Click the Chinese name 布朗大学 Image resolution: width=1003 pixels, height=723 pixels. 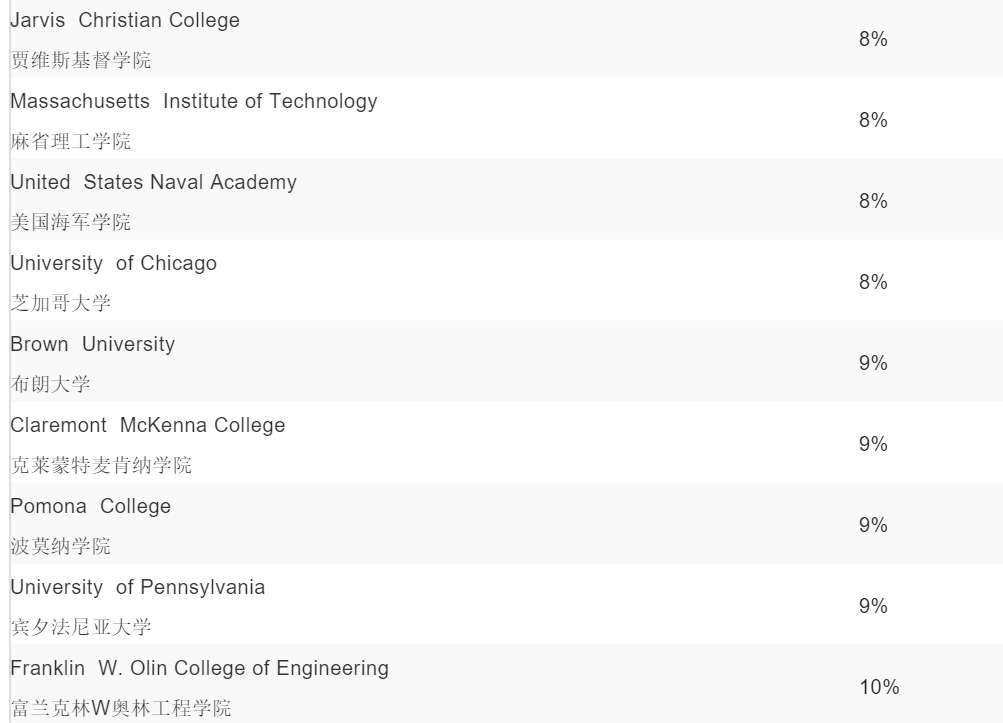pyautogui.click(x=50, y=385)
